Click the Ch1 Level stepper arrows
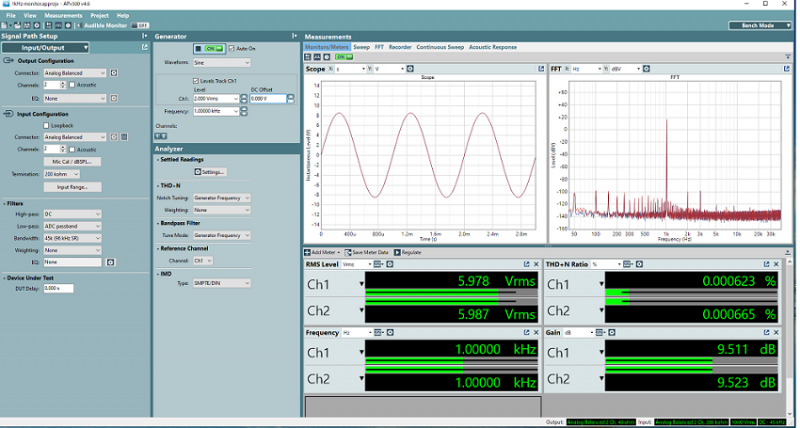The width and height of the screenshot is (800, 428). [x=244, y=98]
